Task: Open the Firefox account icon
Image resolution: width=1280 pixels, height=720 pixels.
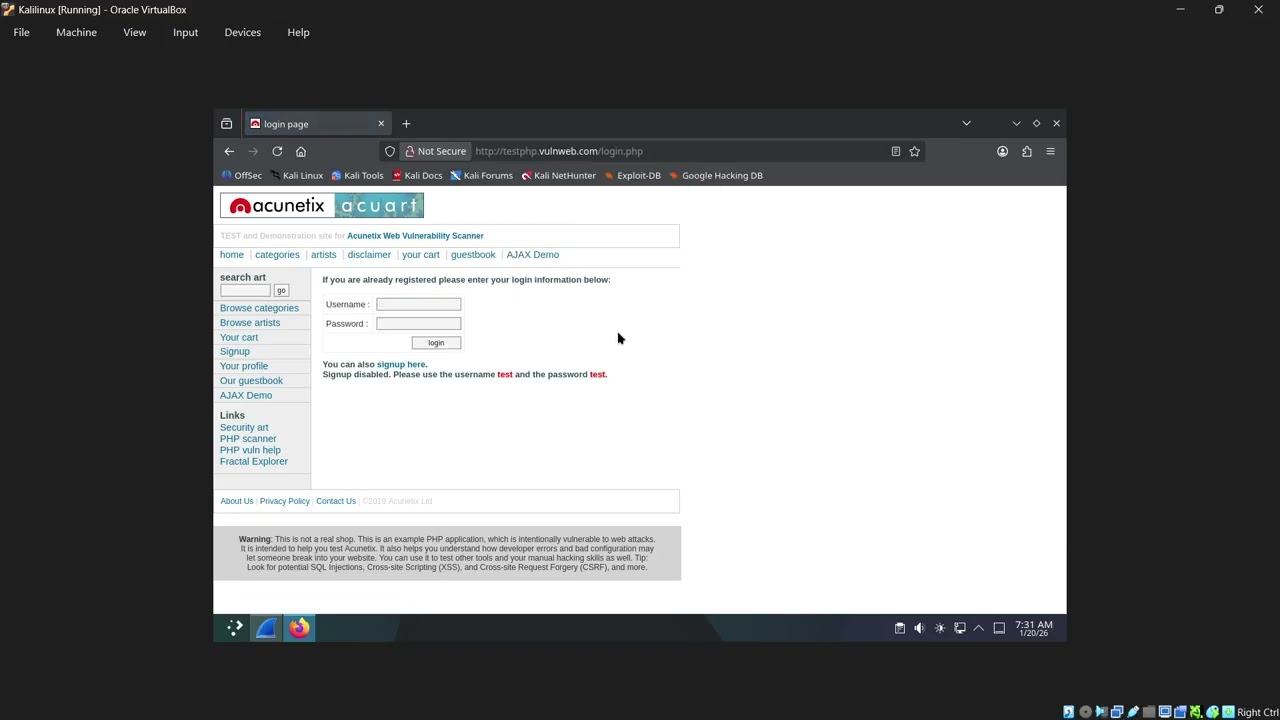Action: click(x=1002, y=151)
